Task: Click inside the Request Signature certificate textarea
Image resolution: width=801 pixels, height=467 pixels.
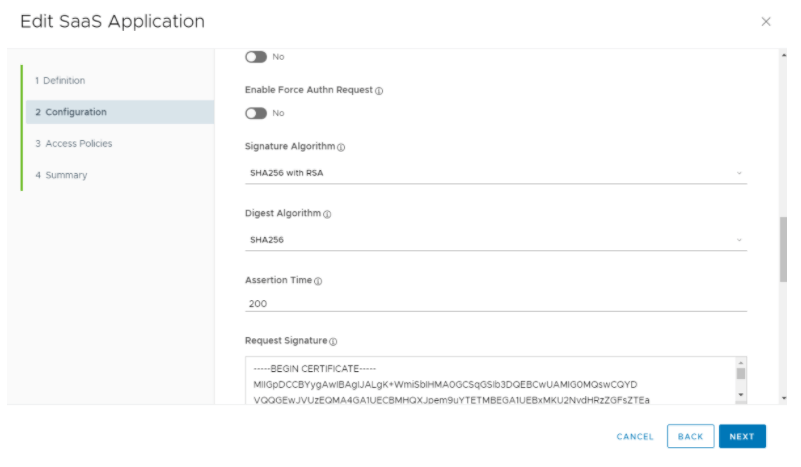Action: click(488, 385)
